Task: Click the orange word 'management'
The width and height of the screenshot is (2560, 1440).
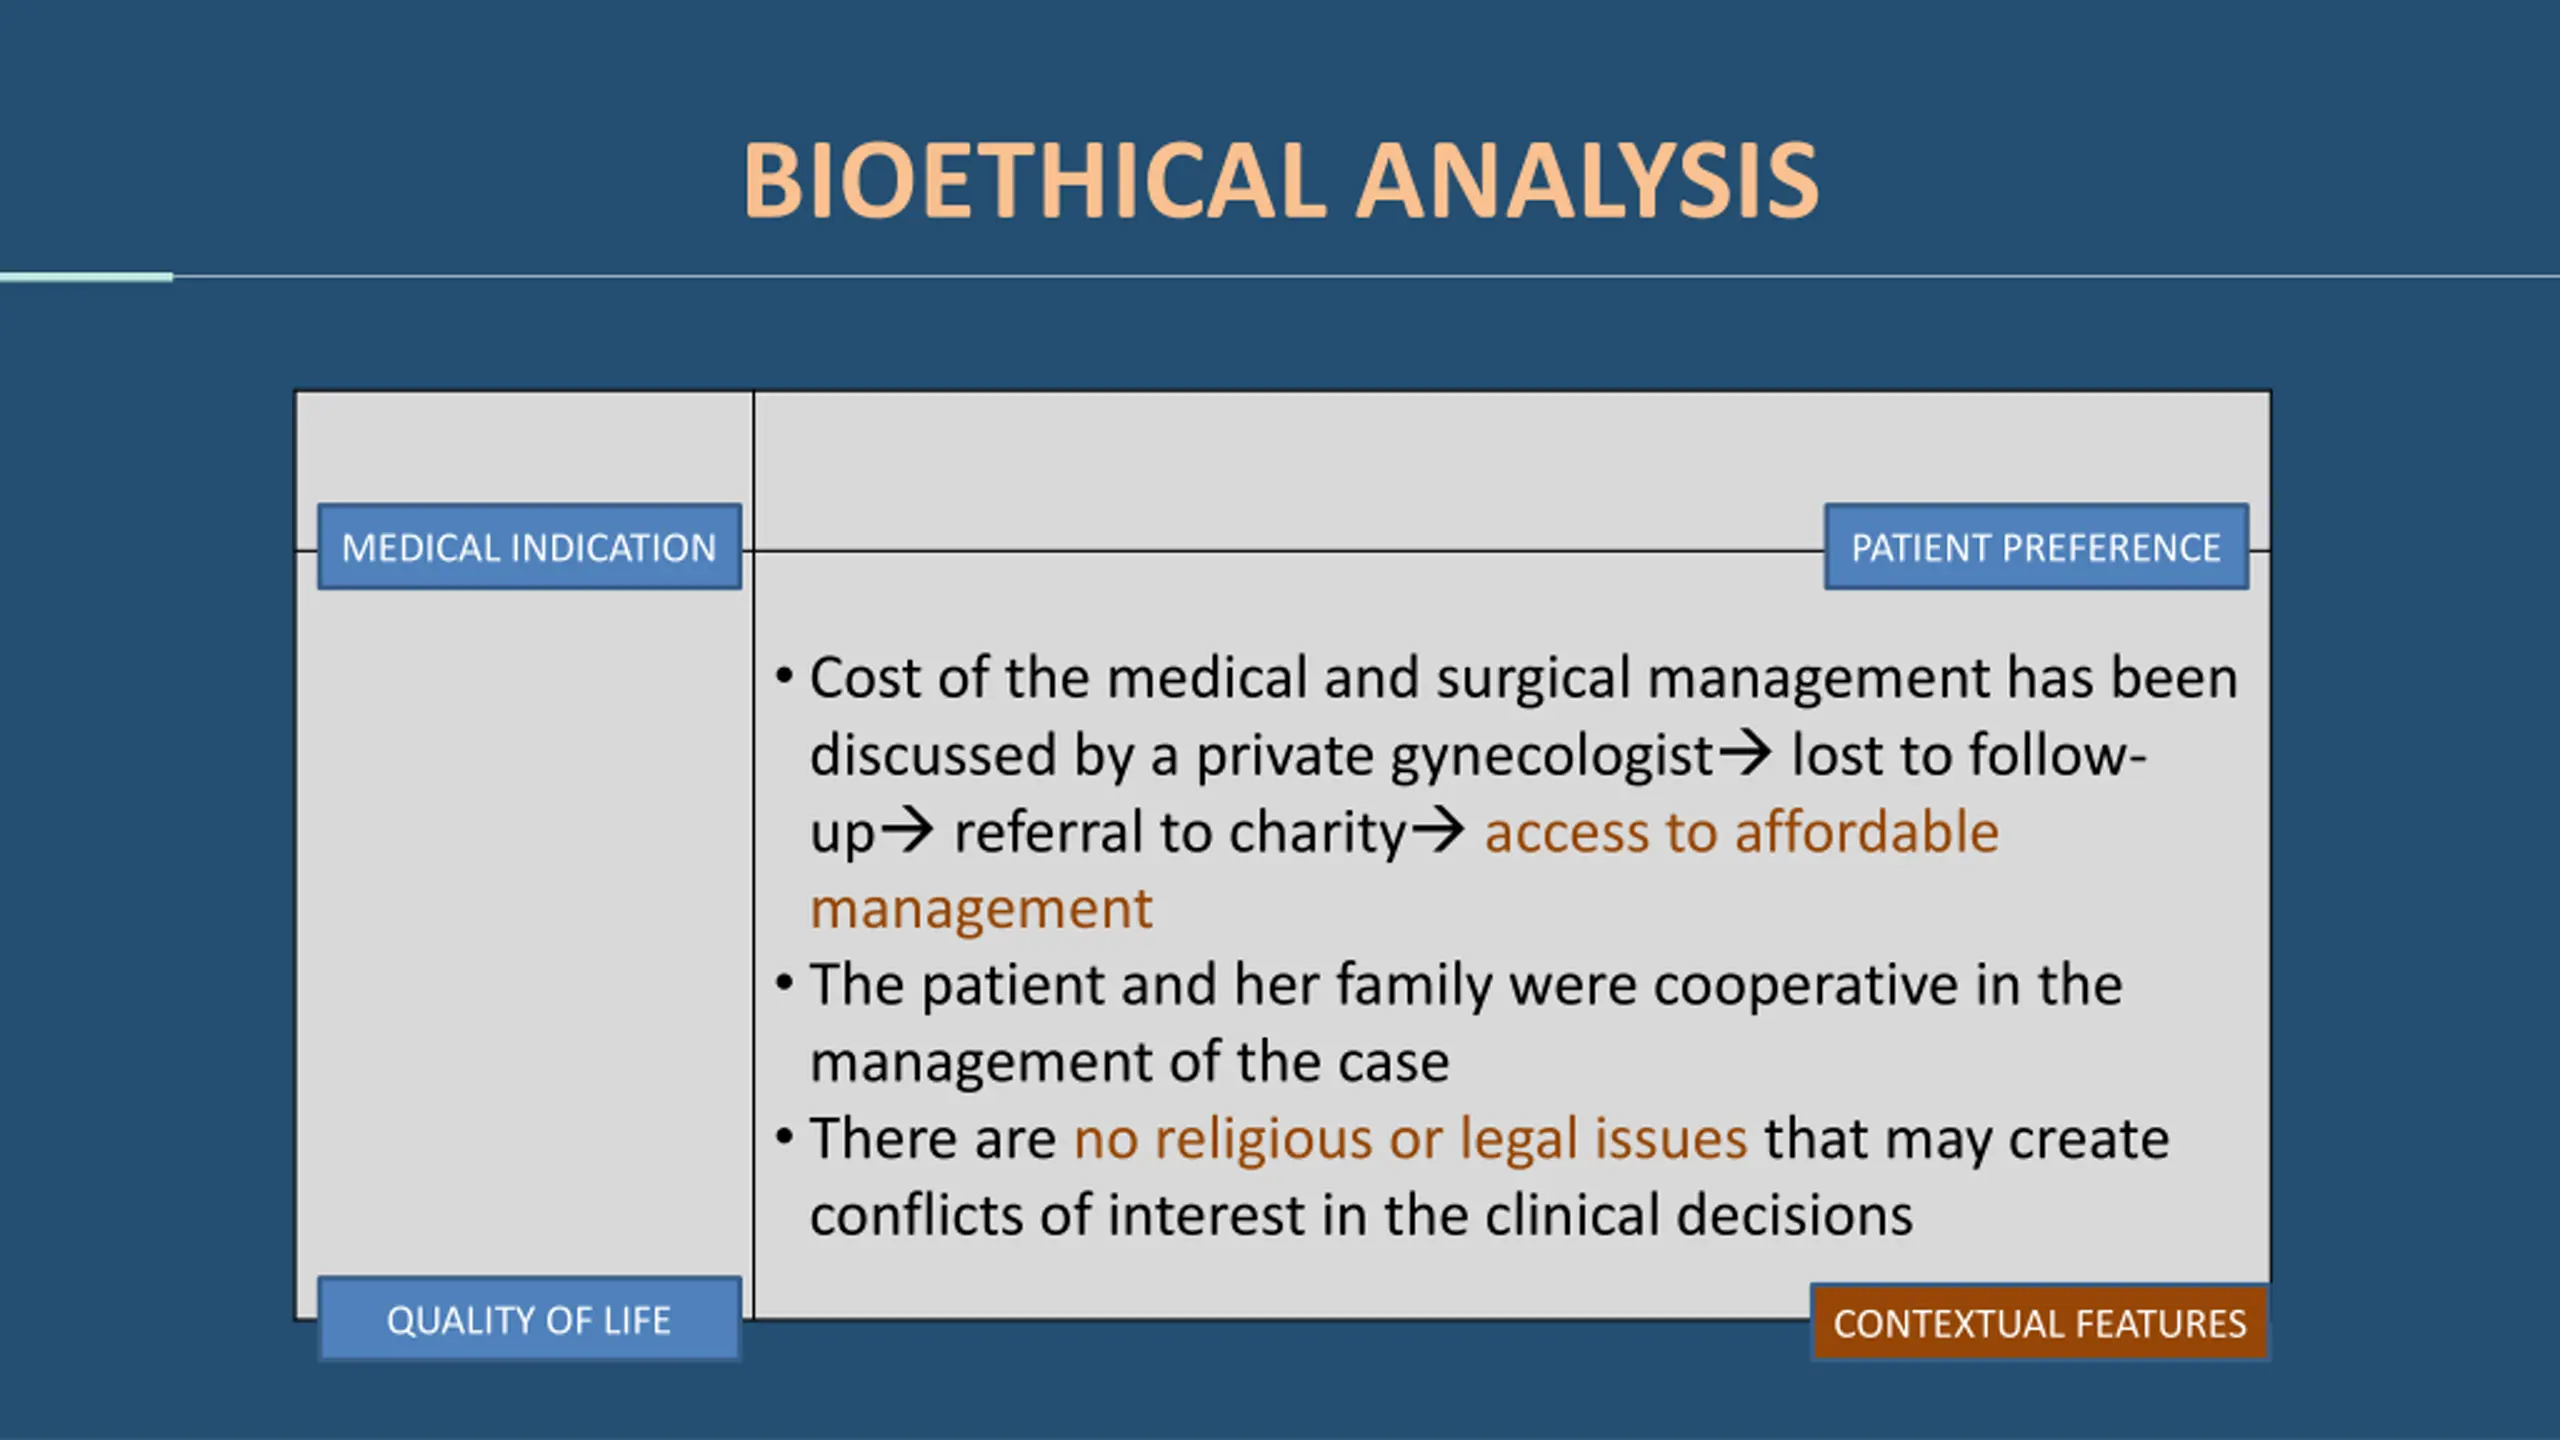Action: click(x=981, y=910)
